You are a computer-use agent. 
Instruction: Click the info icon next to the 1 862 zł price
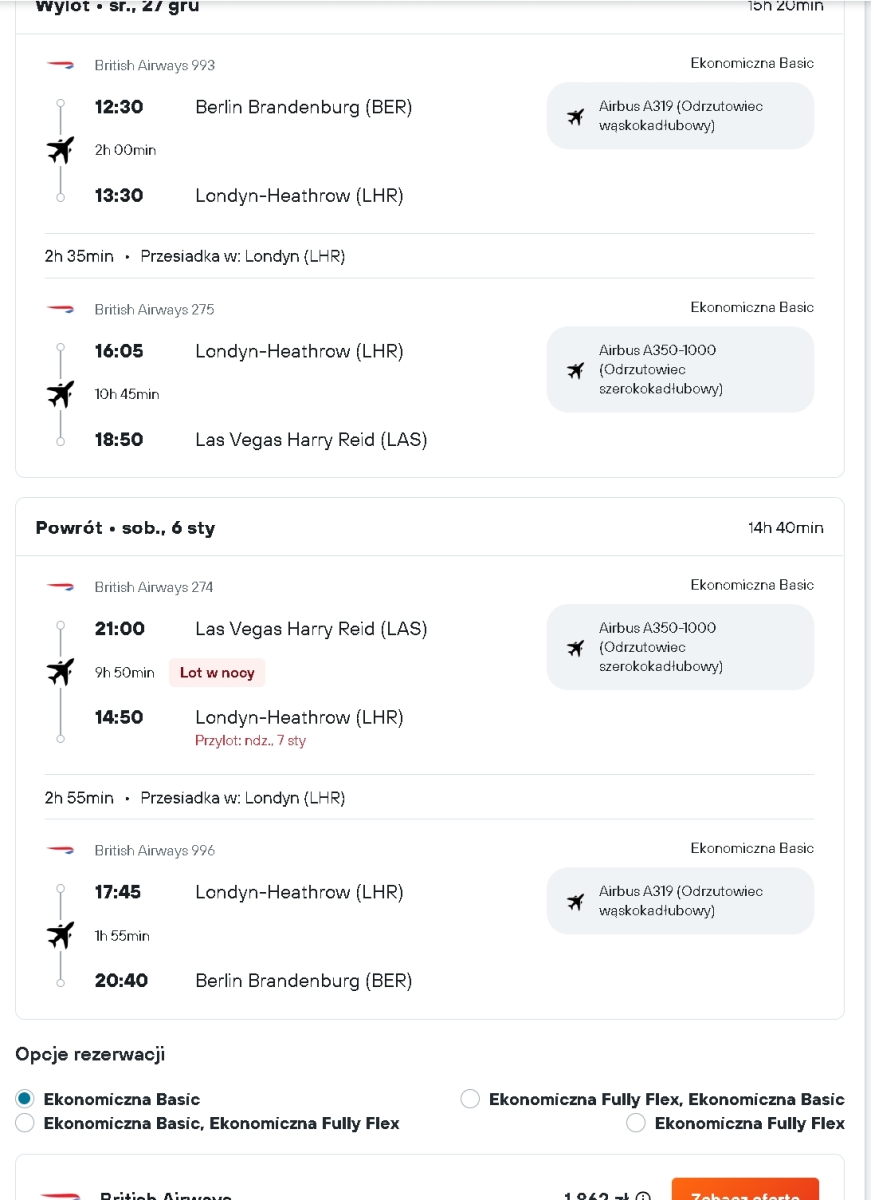pos(644,1197)
